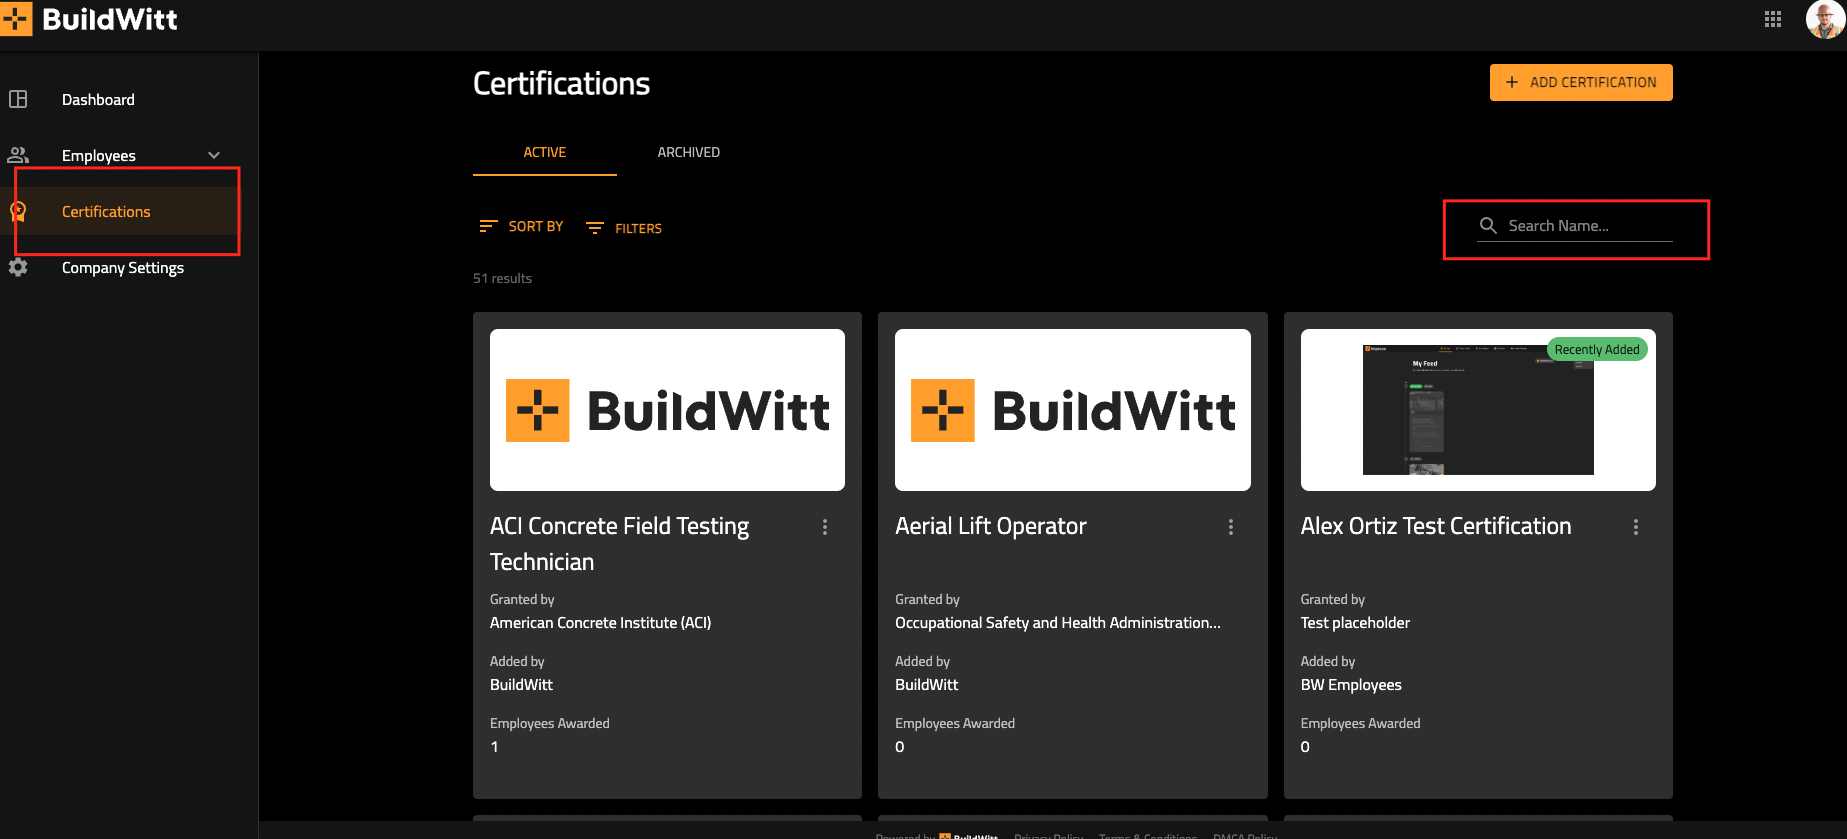Click the Sort By lines icon
The width and height of the screenshot is (1847, 839).
click(x=488, y=227)
